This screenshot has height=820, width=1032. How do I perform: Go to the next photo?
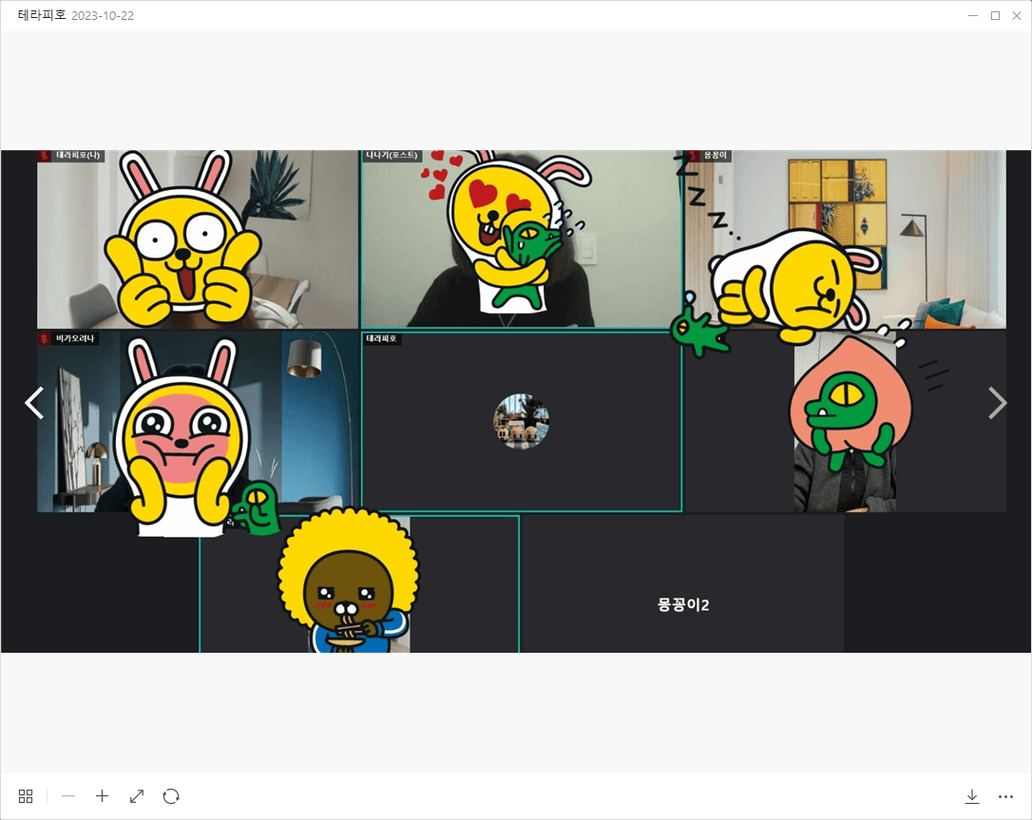[x=997, y=403]
